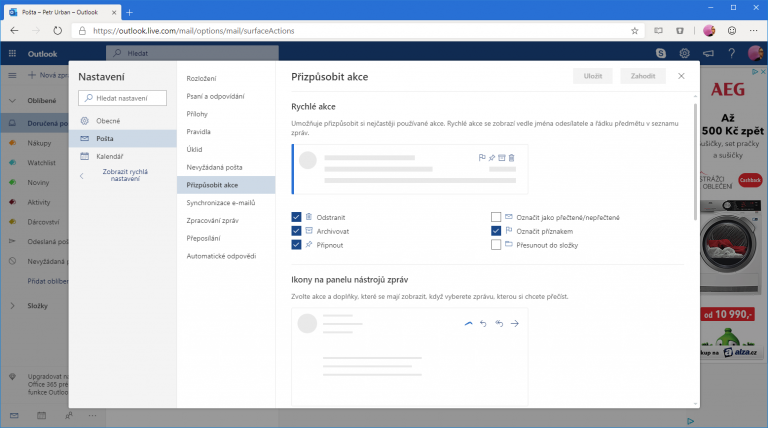Click the Hledat search box in Outlook header
The image size is (768, 428).
[192, 53]
